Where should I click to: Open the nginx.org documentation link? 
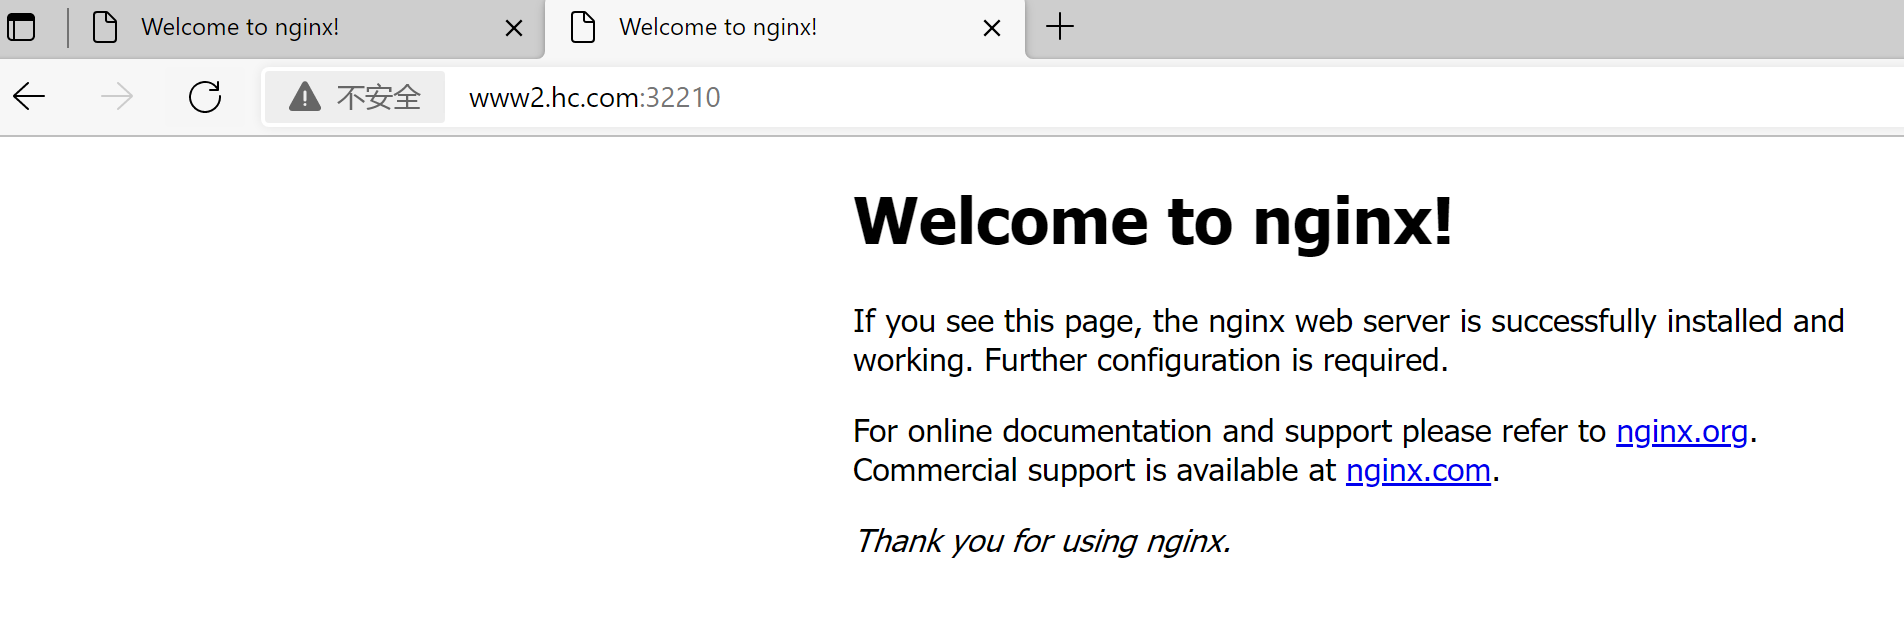click(x=1681, y=431)
